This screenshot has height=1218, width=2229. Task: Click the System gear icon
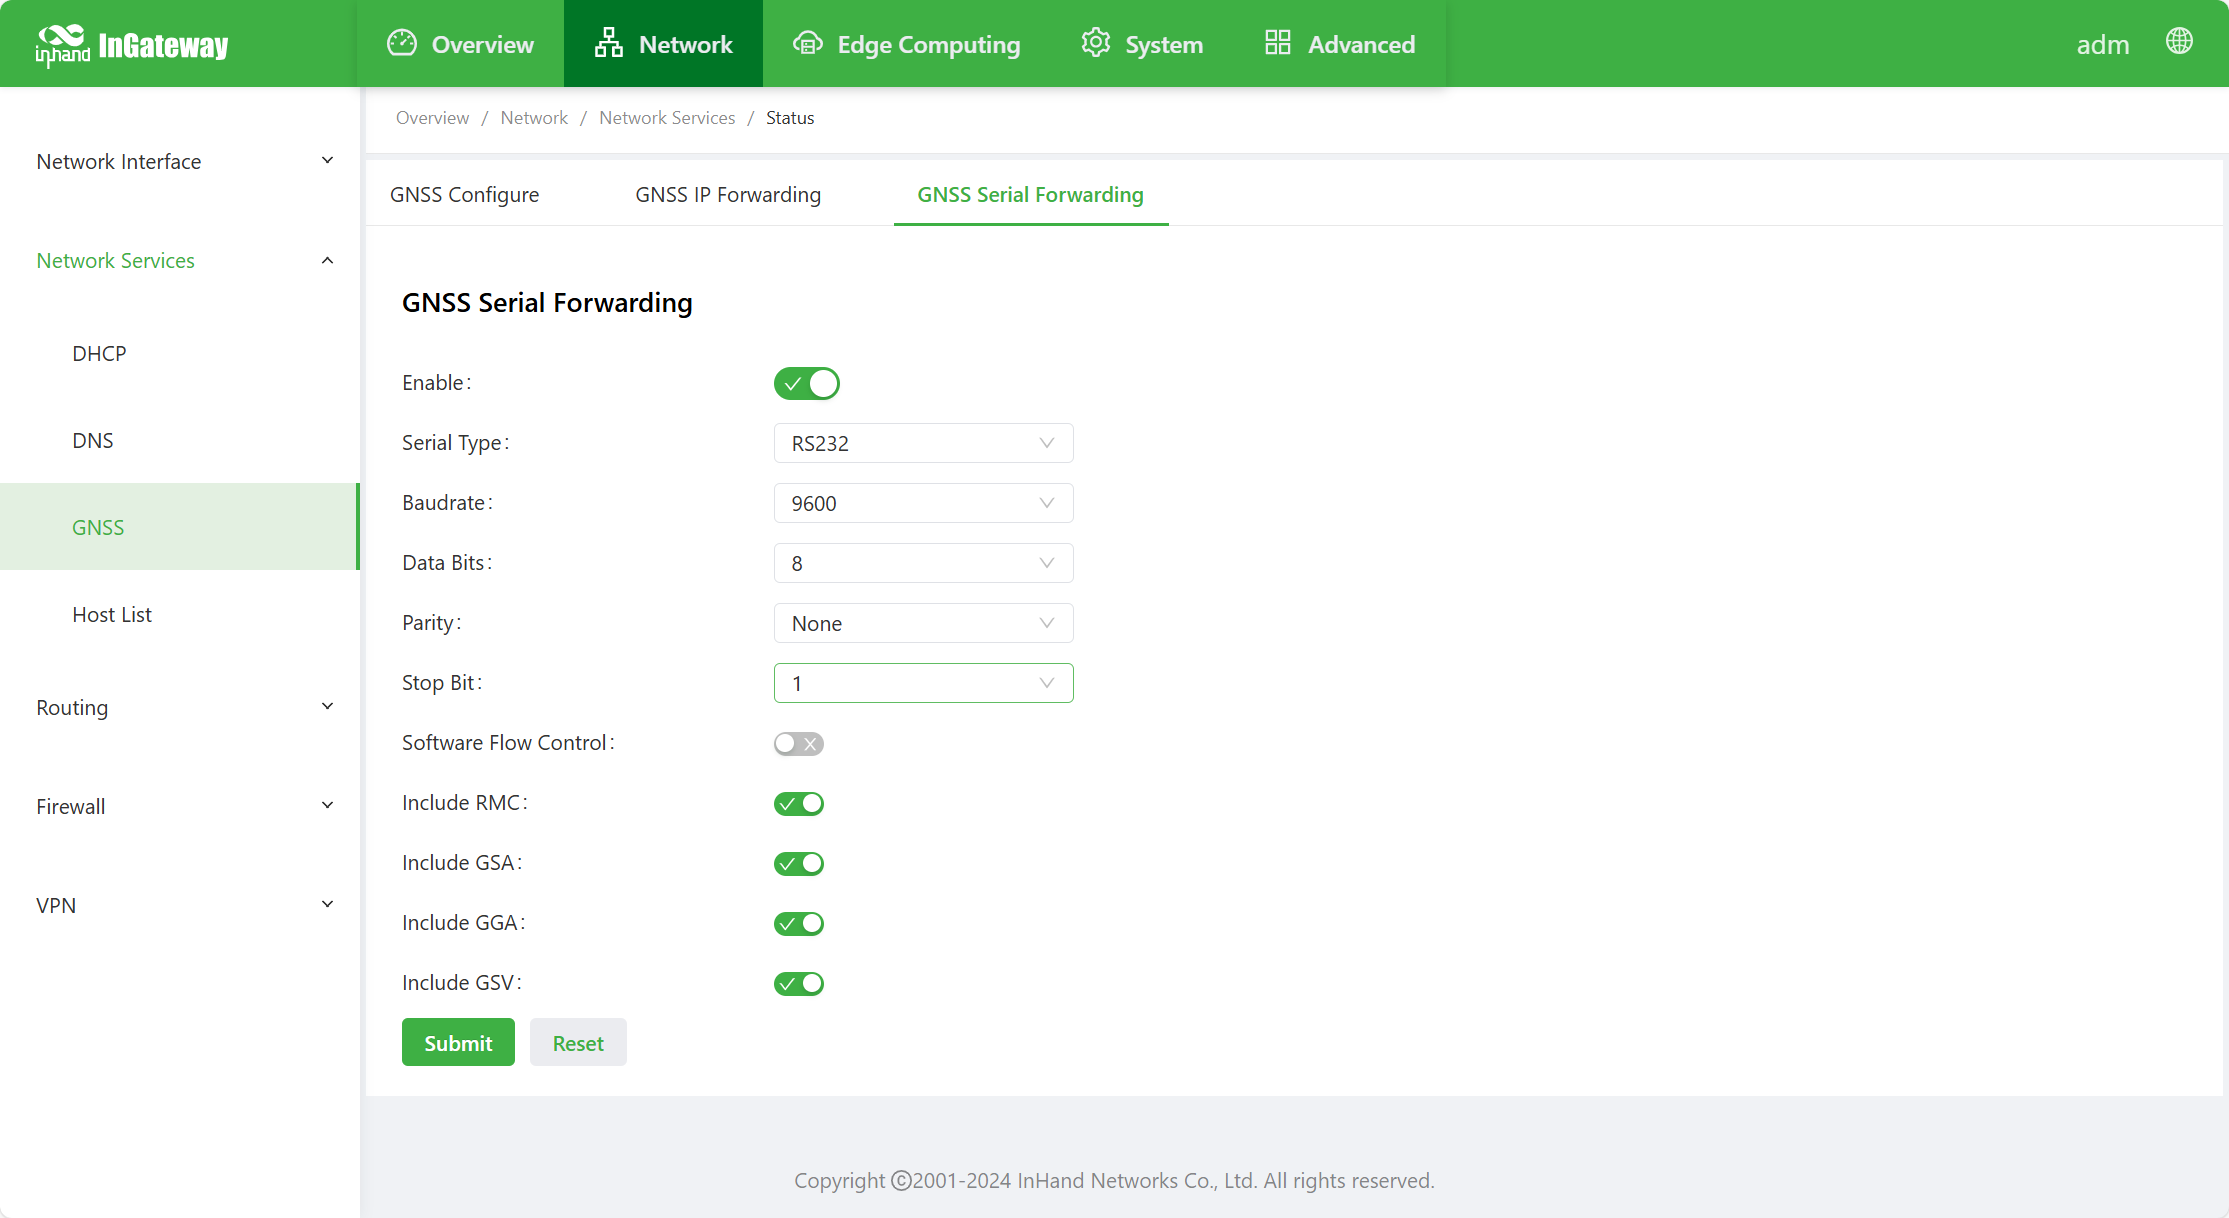(1095, 43)
